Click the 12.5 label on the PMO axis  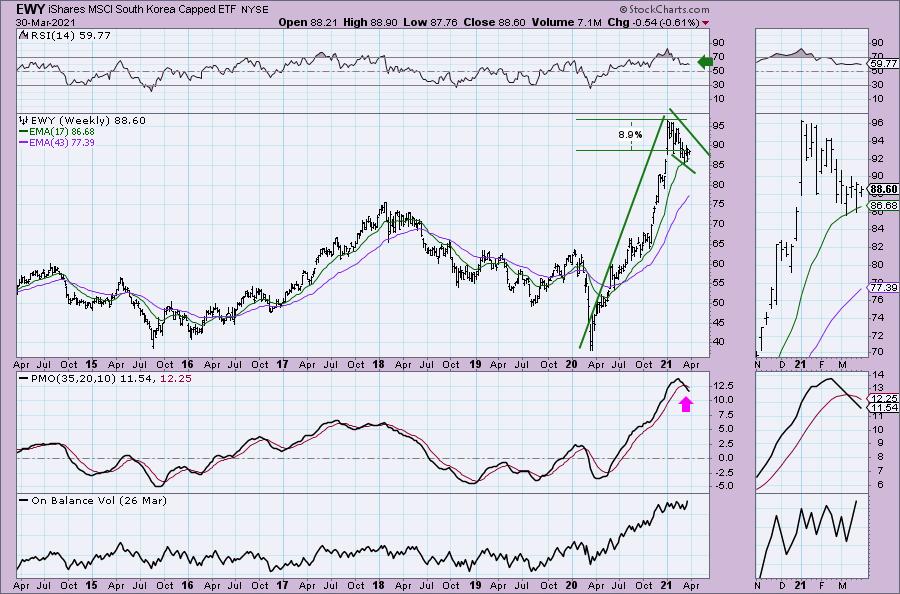click(x=723, y=386)
